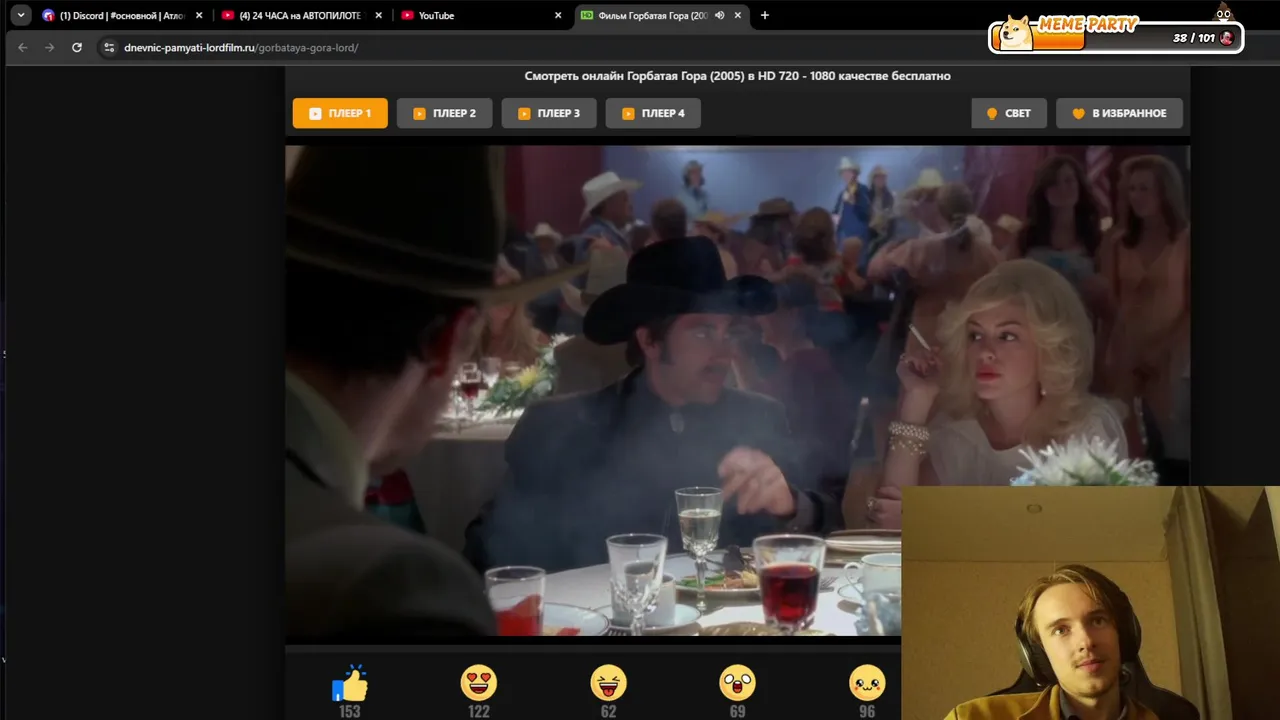Switch to ПЛЕЕР 3
This screenshot has height=720, width=1280.
click(549, 113)
